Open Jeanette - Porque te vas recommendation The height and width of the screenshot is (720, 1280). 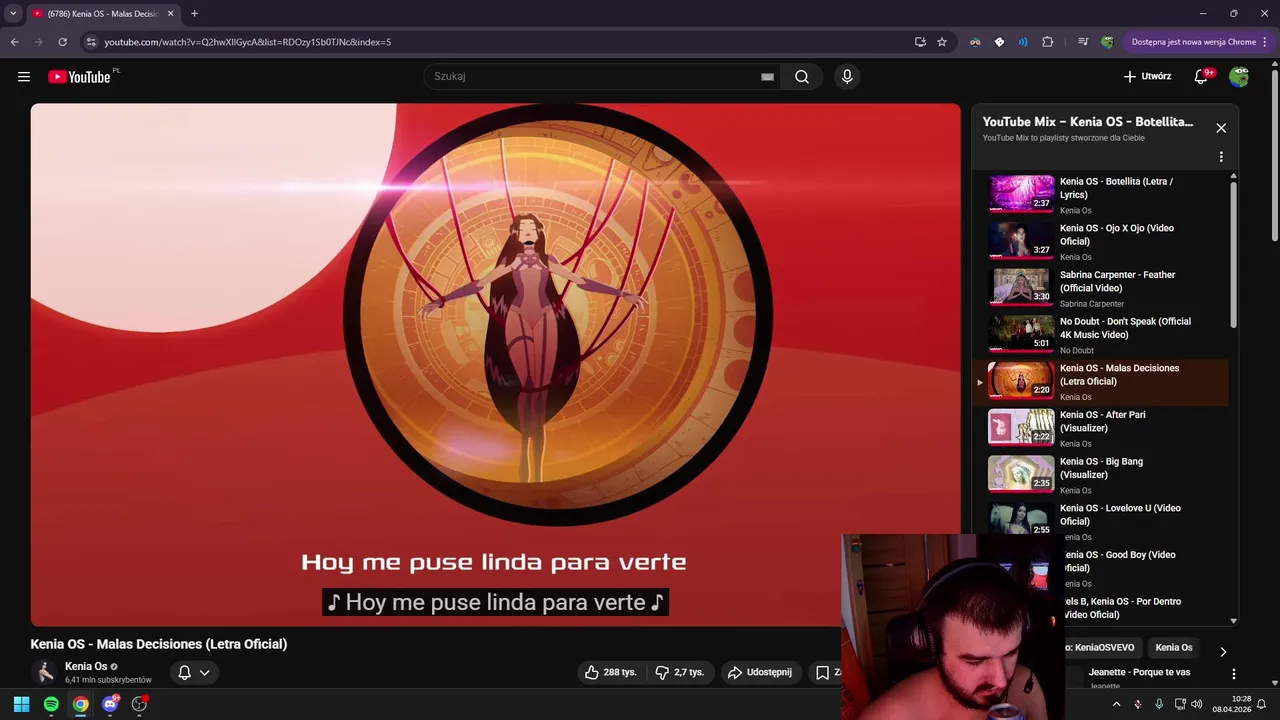tap(1140, 673)
